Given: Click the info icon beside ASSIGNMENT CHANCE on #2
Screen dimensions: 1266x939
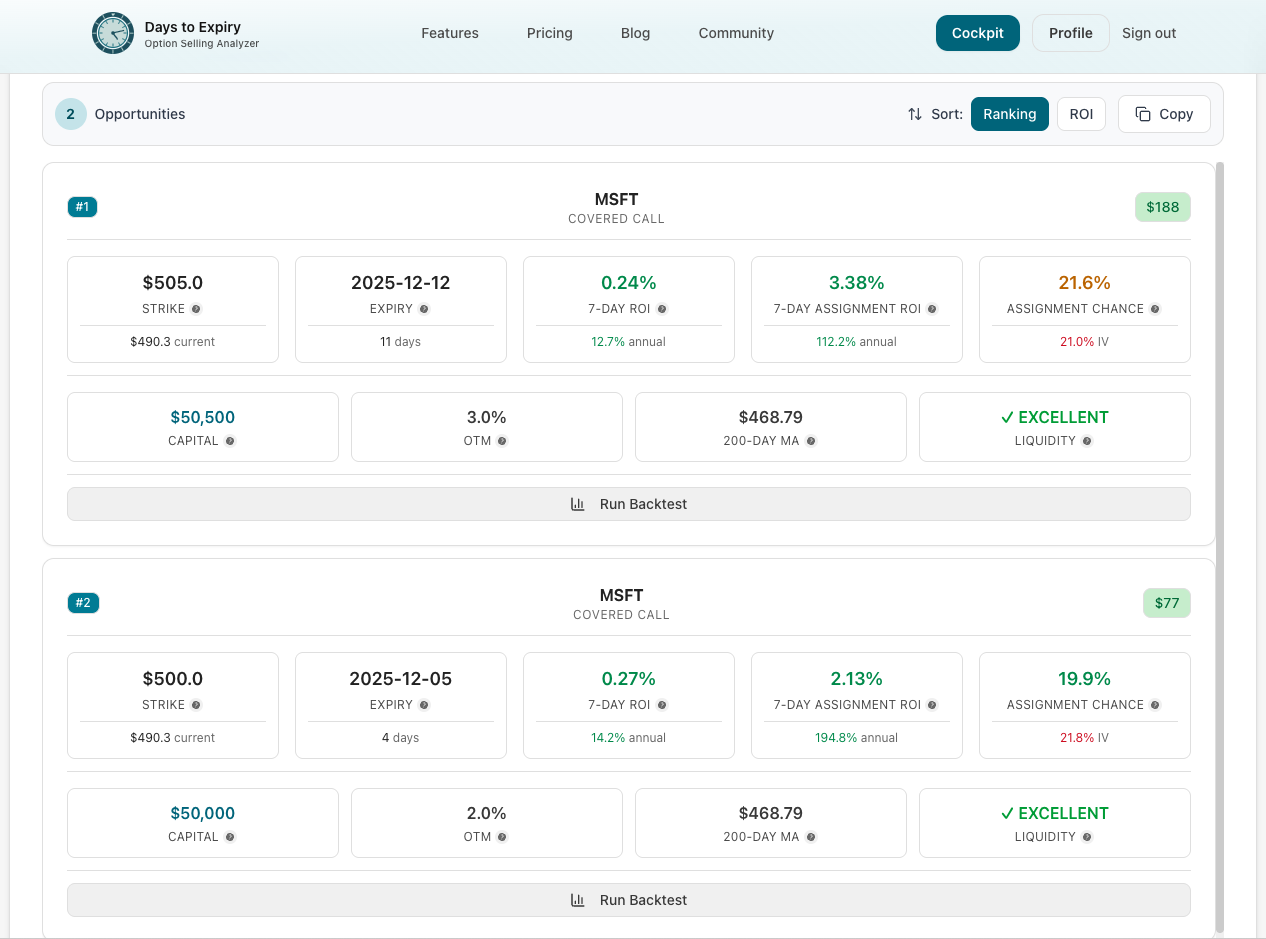Looking at the screenshot, I should 1155,705.
